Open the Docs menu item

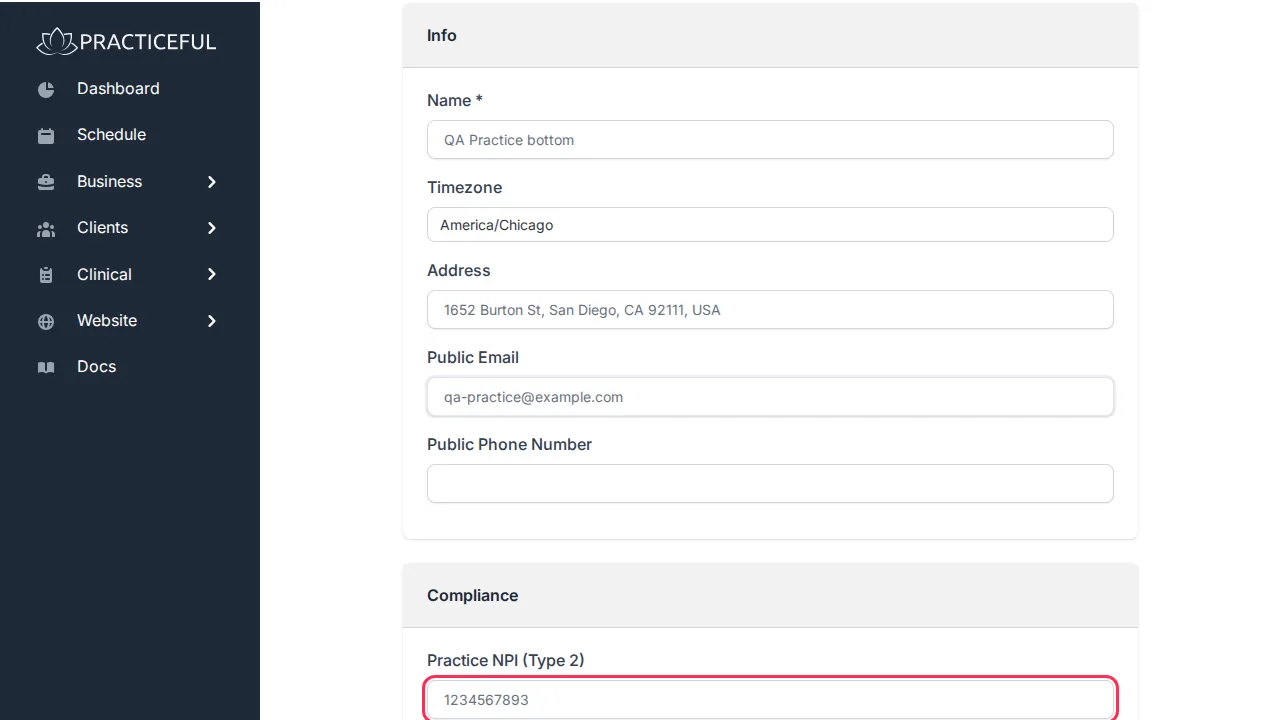(x=96, y=366)
